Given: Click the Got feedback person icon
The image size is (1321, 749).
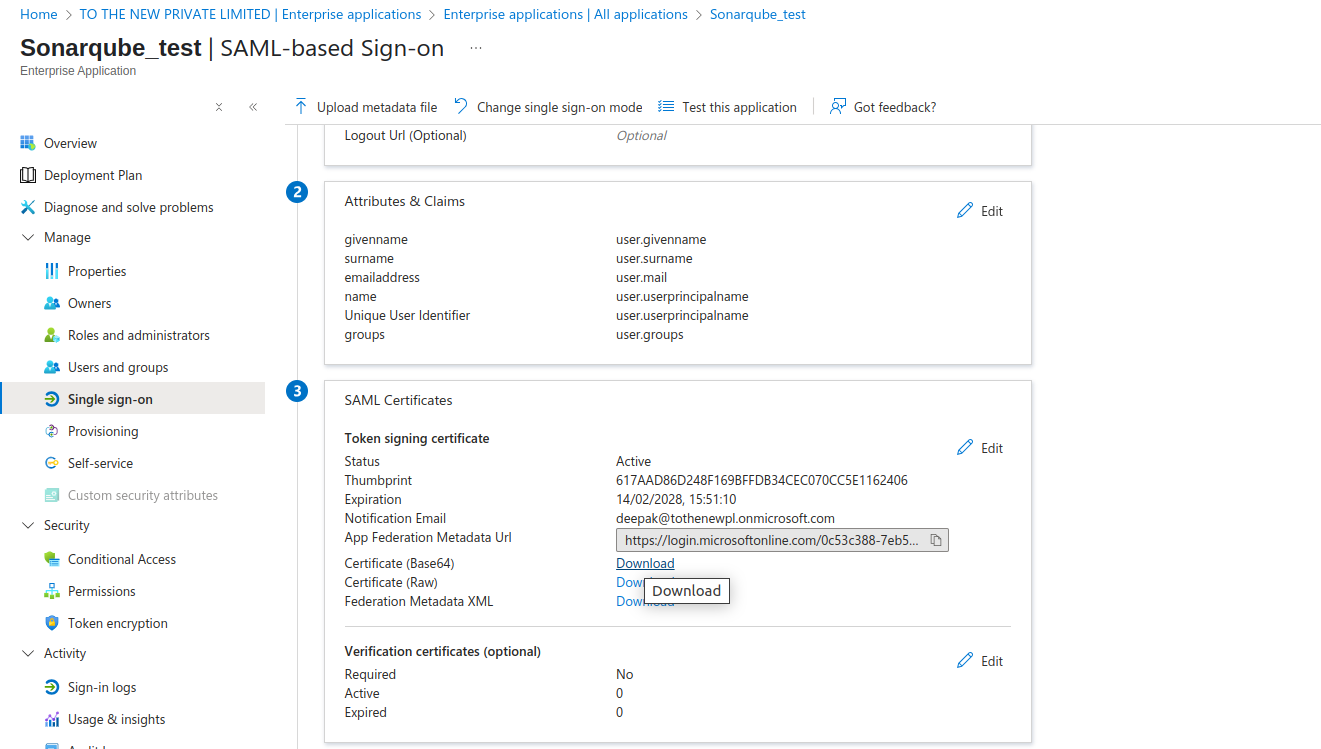Looking at the screenshot, I should coord(838,106).
